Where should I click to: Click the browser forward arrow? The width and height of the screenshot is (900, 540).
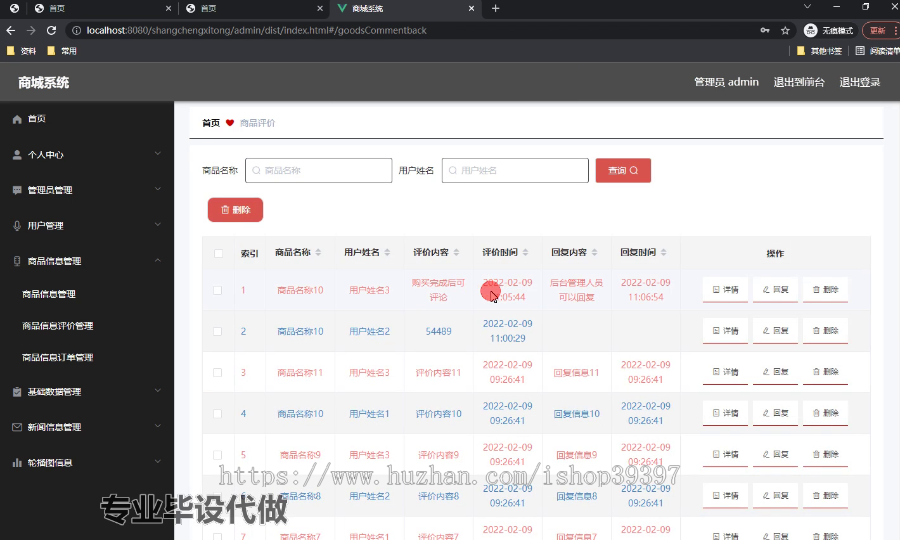point(31,30)
